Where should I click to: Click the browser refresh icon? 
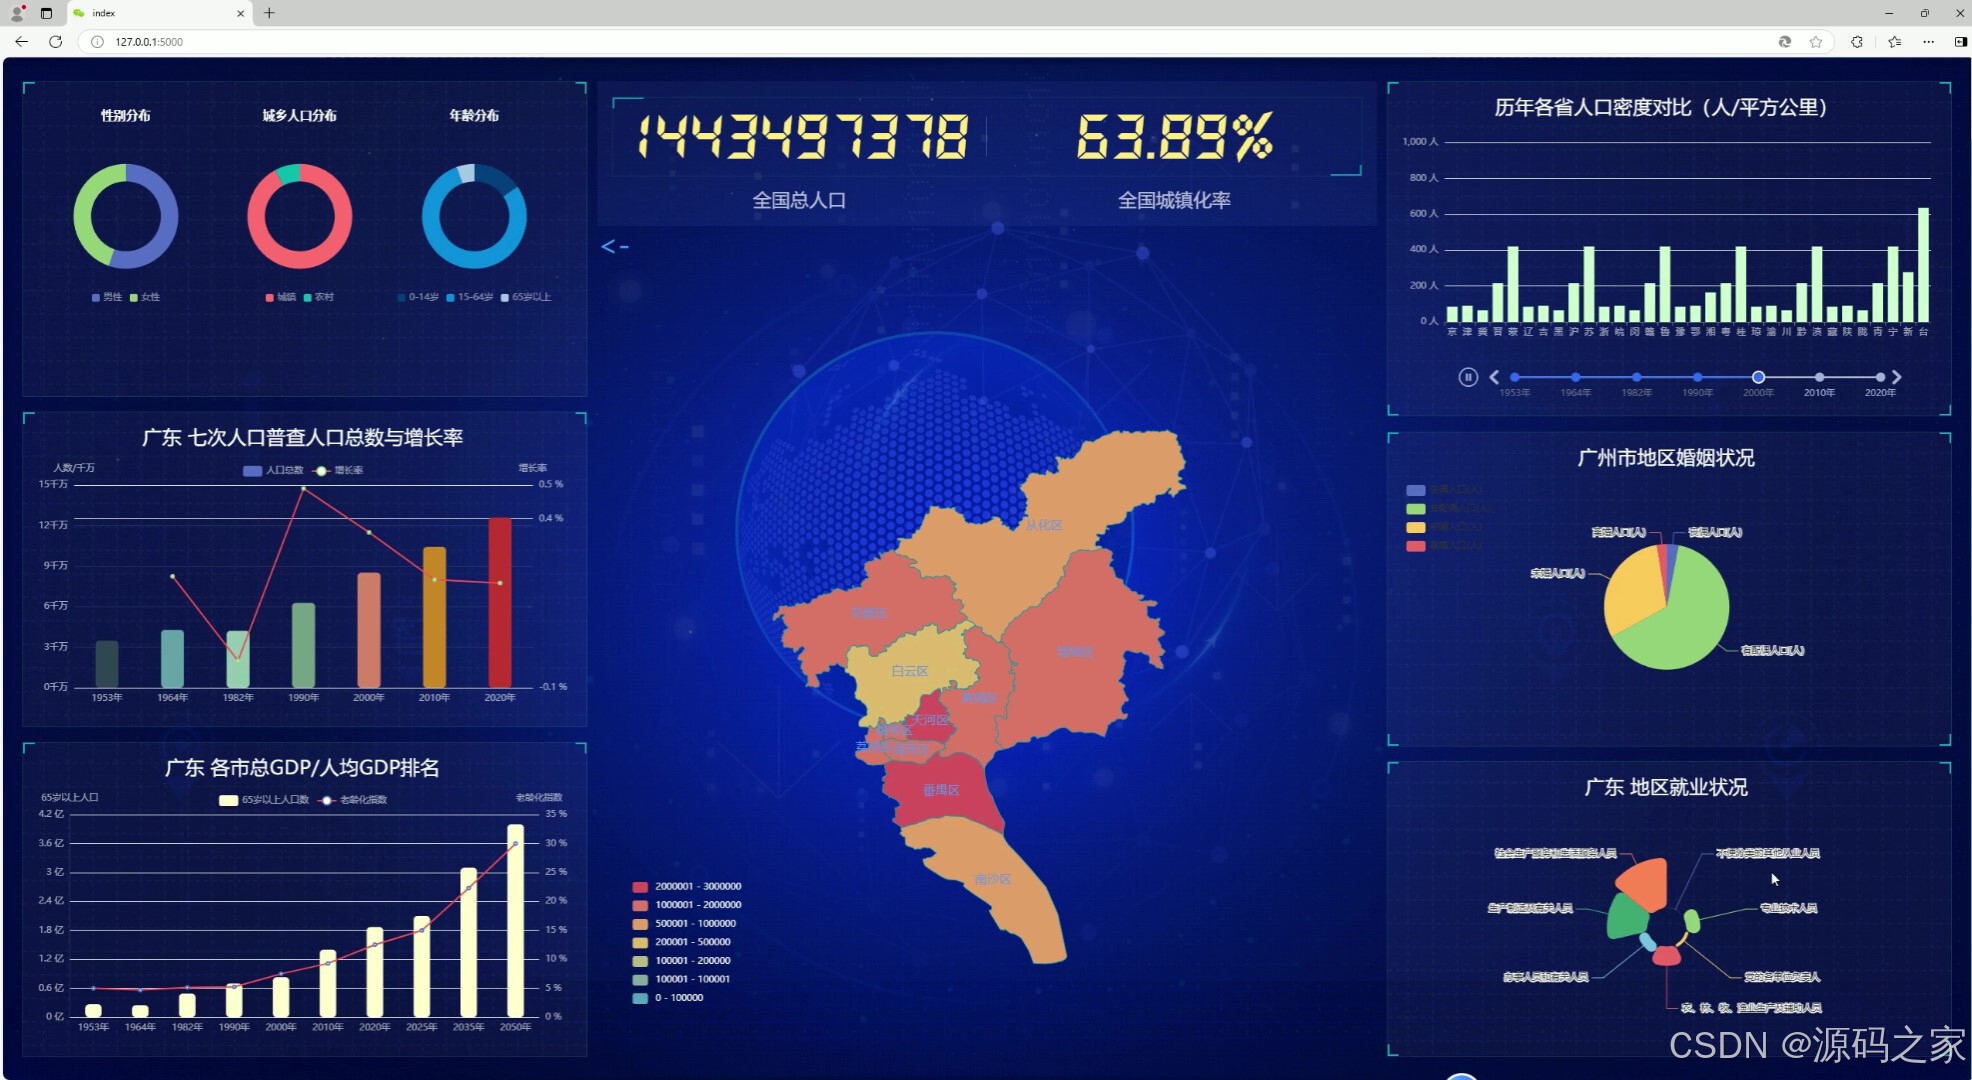pyautogui.click(x=56, y=42)
